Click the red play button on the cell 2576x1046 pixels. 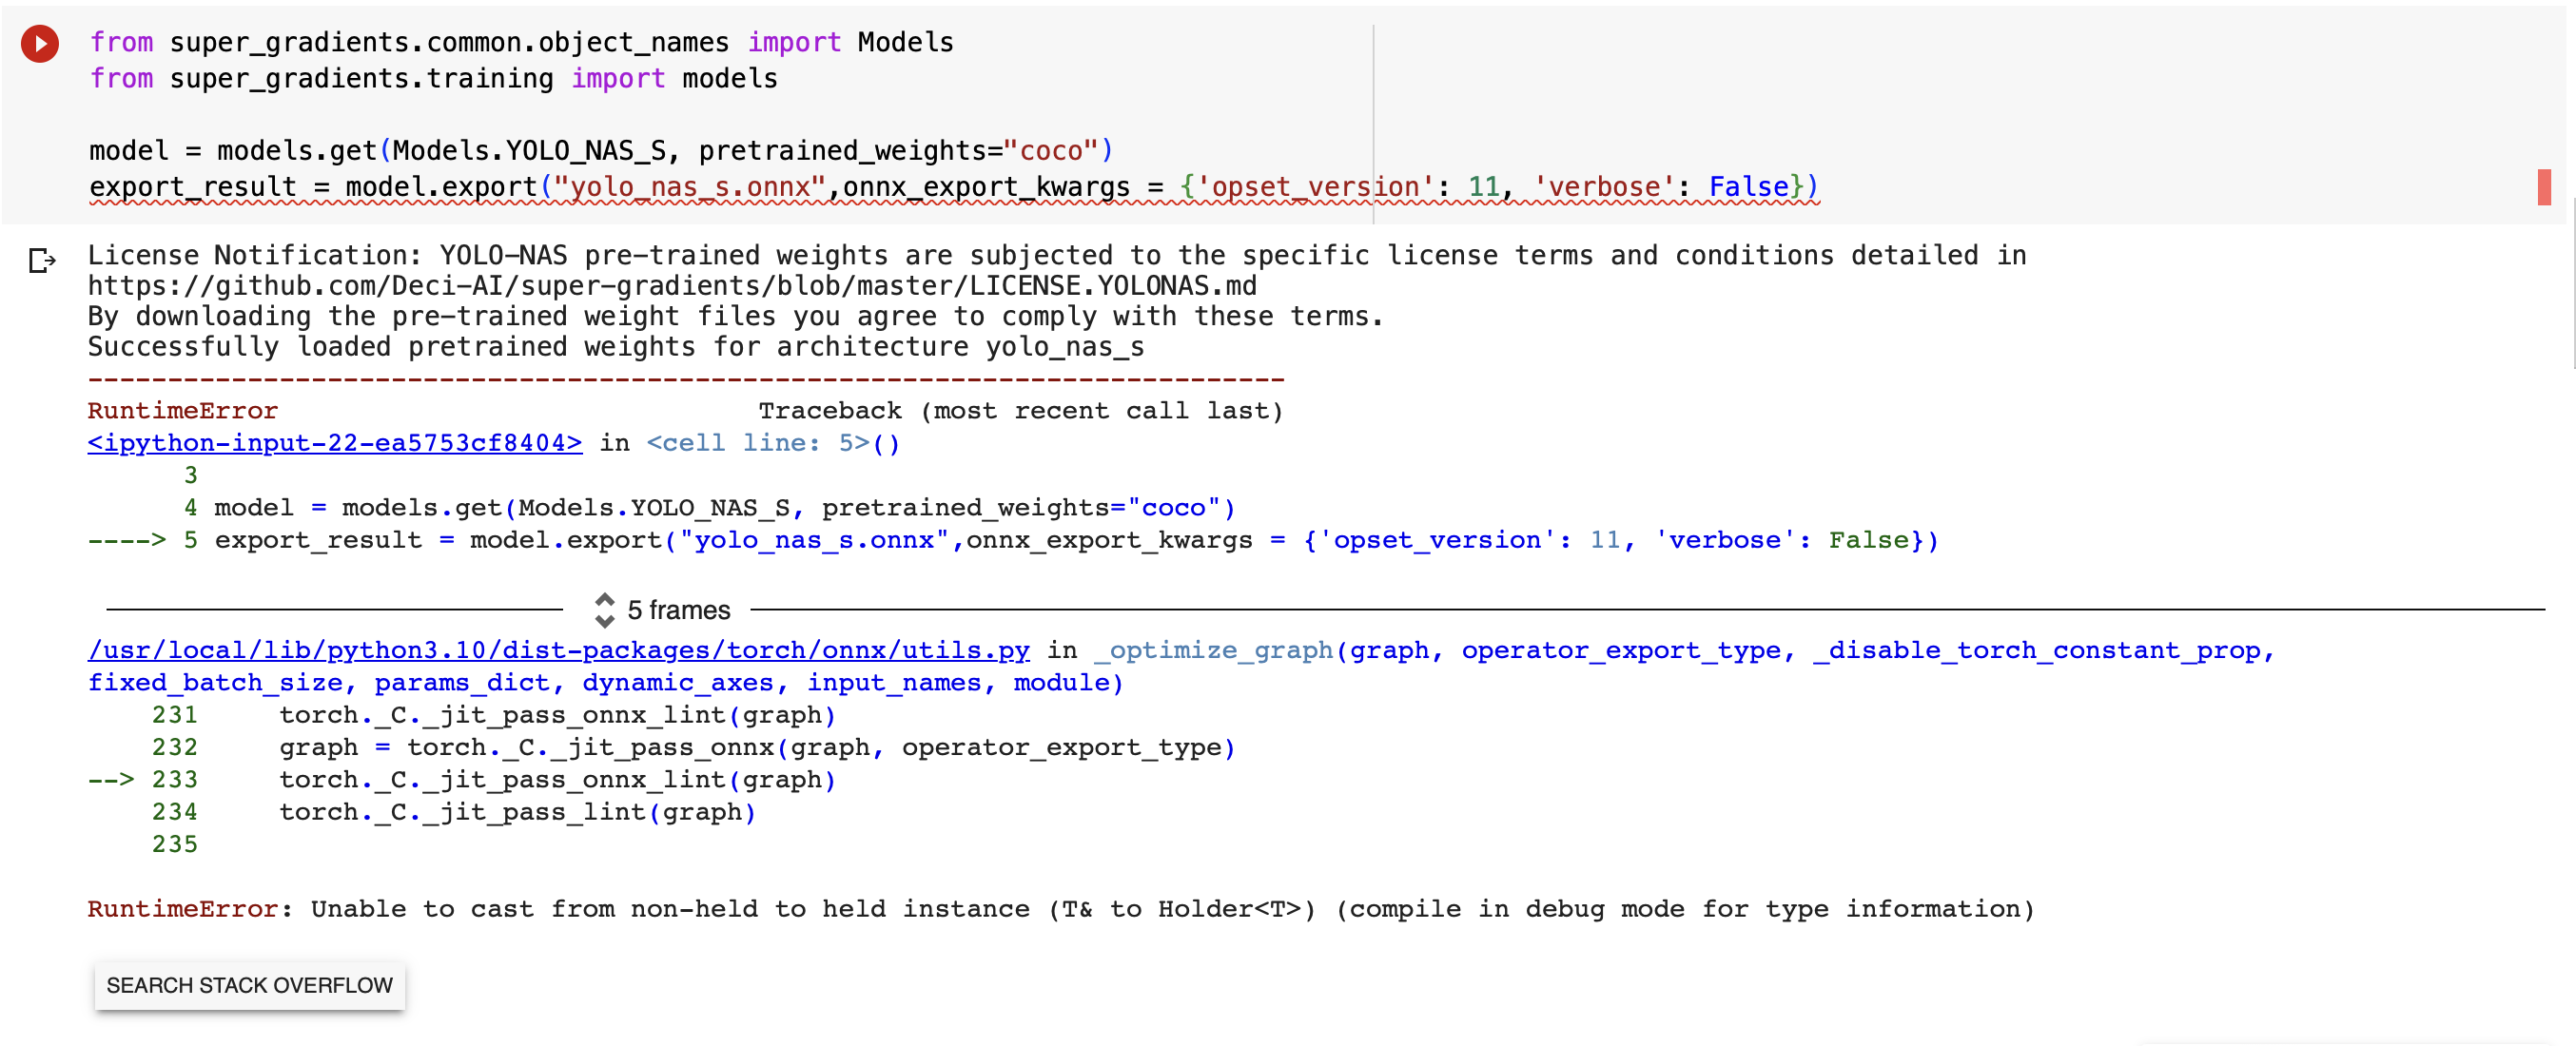pos(39,42)
